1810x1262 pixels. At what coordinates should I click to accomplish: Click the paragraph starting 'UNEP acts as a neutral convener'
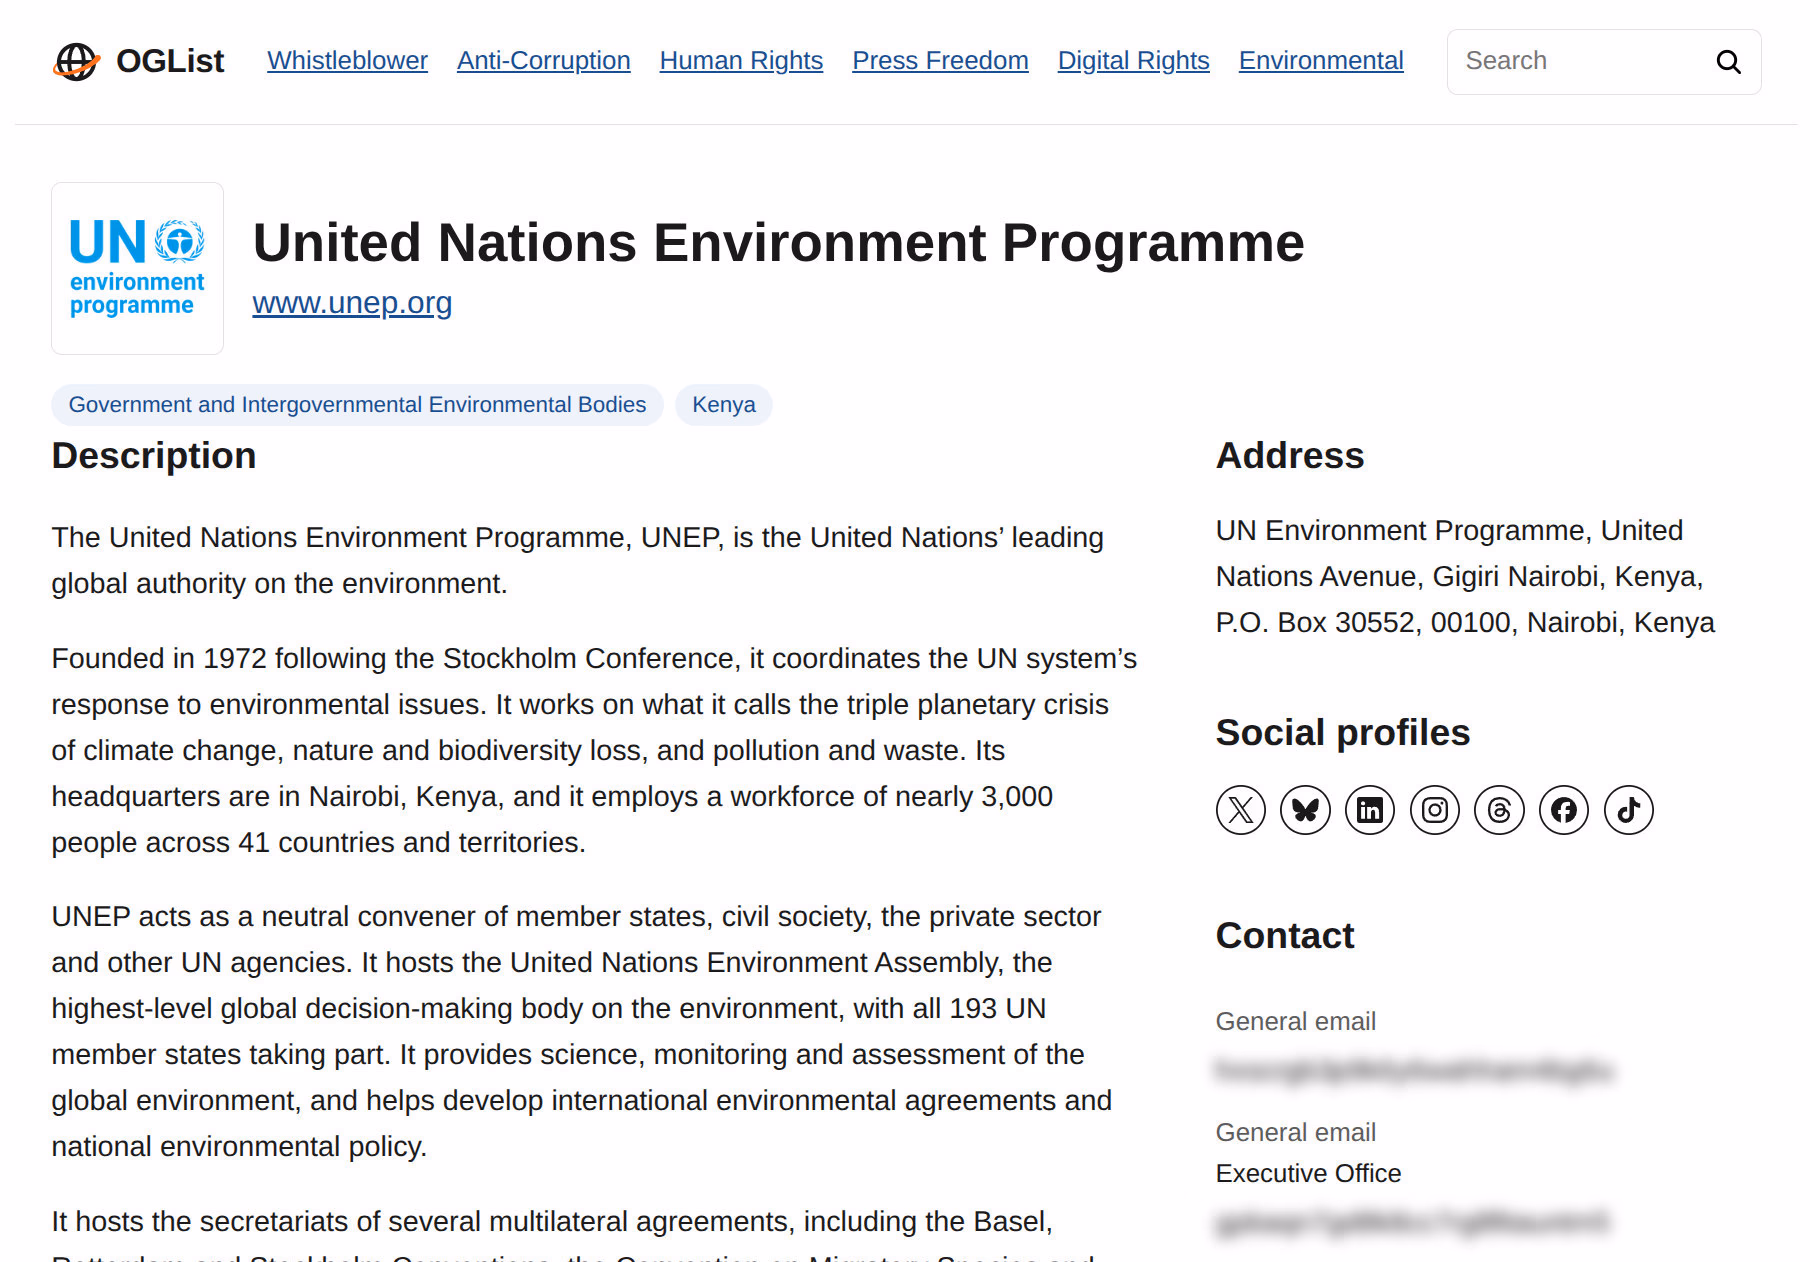582,1031
